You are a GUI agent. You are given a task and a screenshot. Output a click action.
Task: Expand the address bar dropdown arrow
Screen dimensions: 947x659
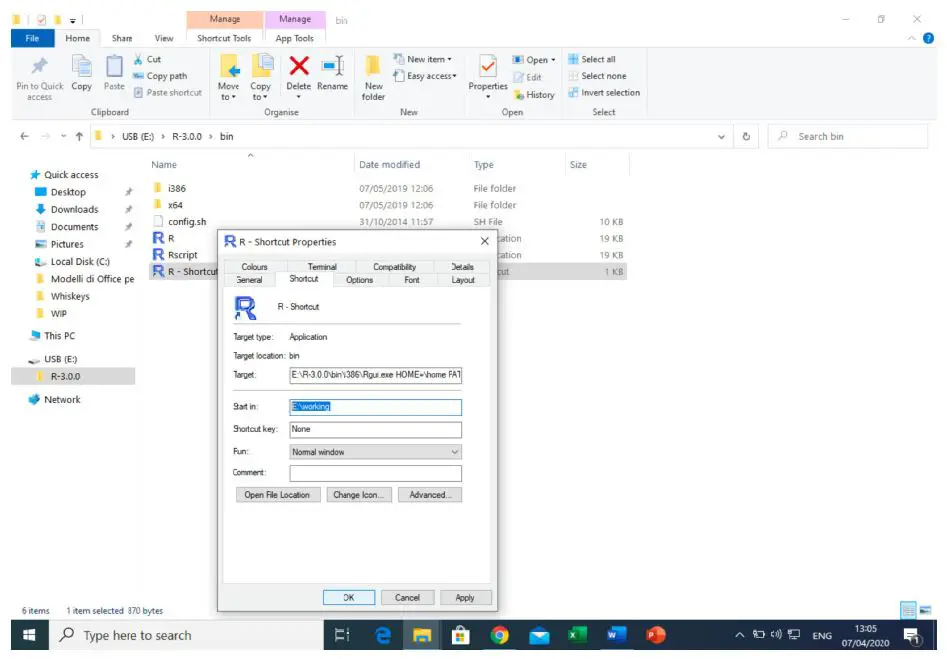[720, 136]
